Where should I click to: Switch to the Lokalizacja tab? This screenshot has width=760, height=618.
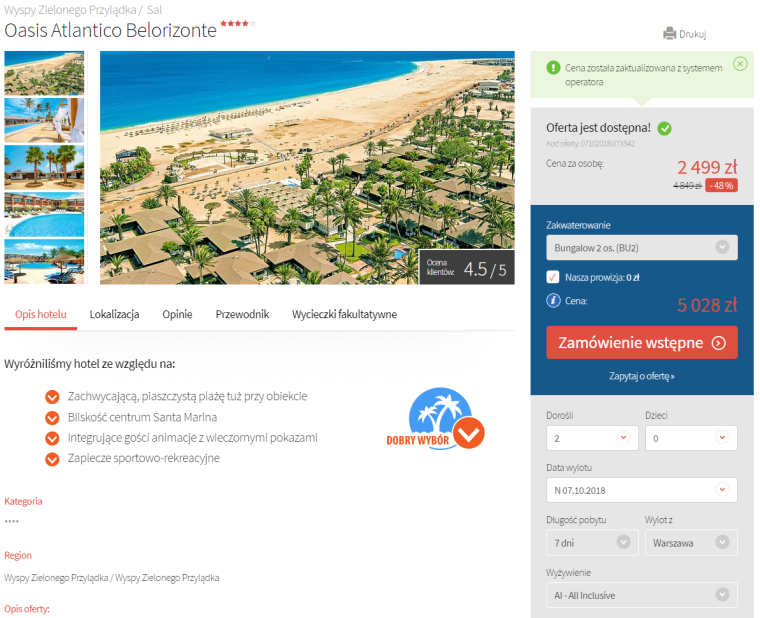[114, 314]
